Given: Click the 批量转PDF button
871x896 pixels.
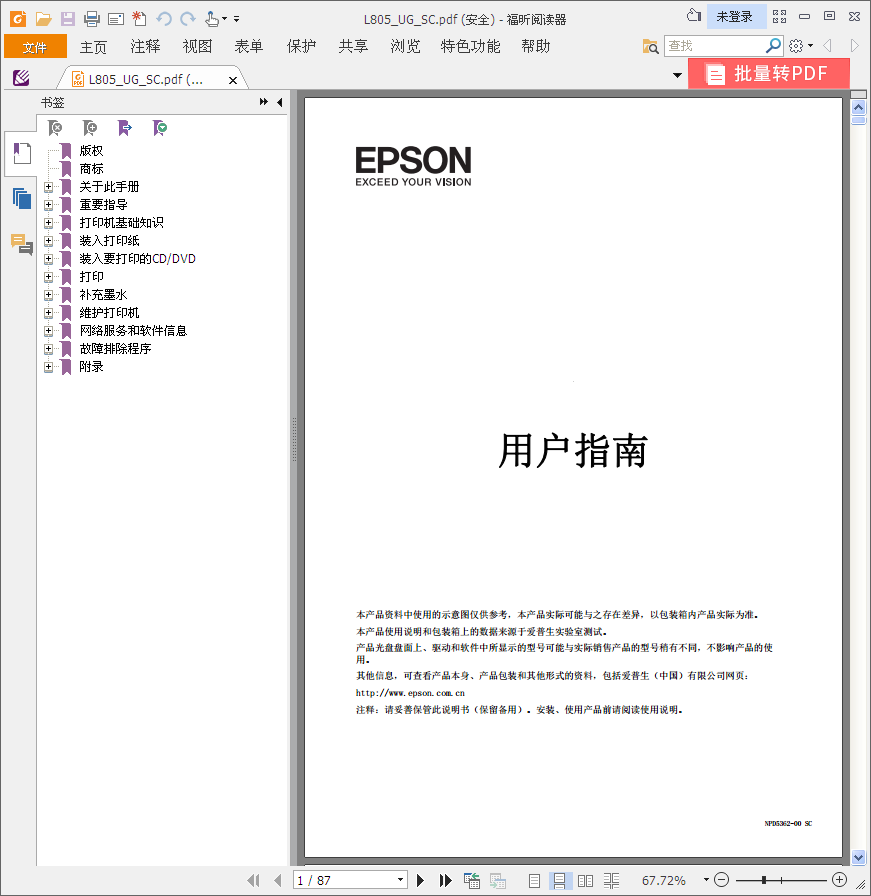Looking at the screenshot, I should coord(769,73).
